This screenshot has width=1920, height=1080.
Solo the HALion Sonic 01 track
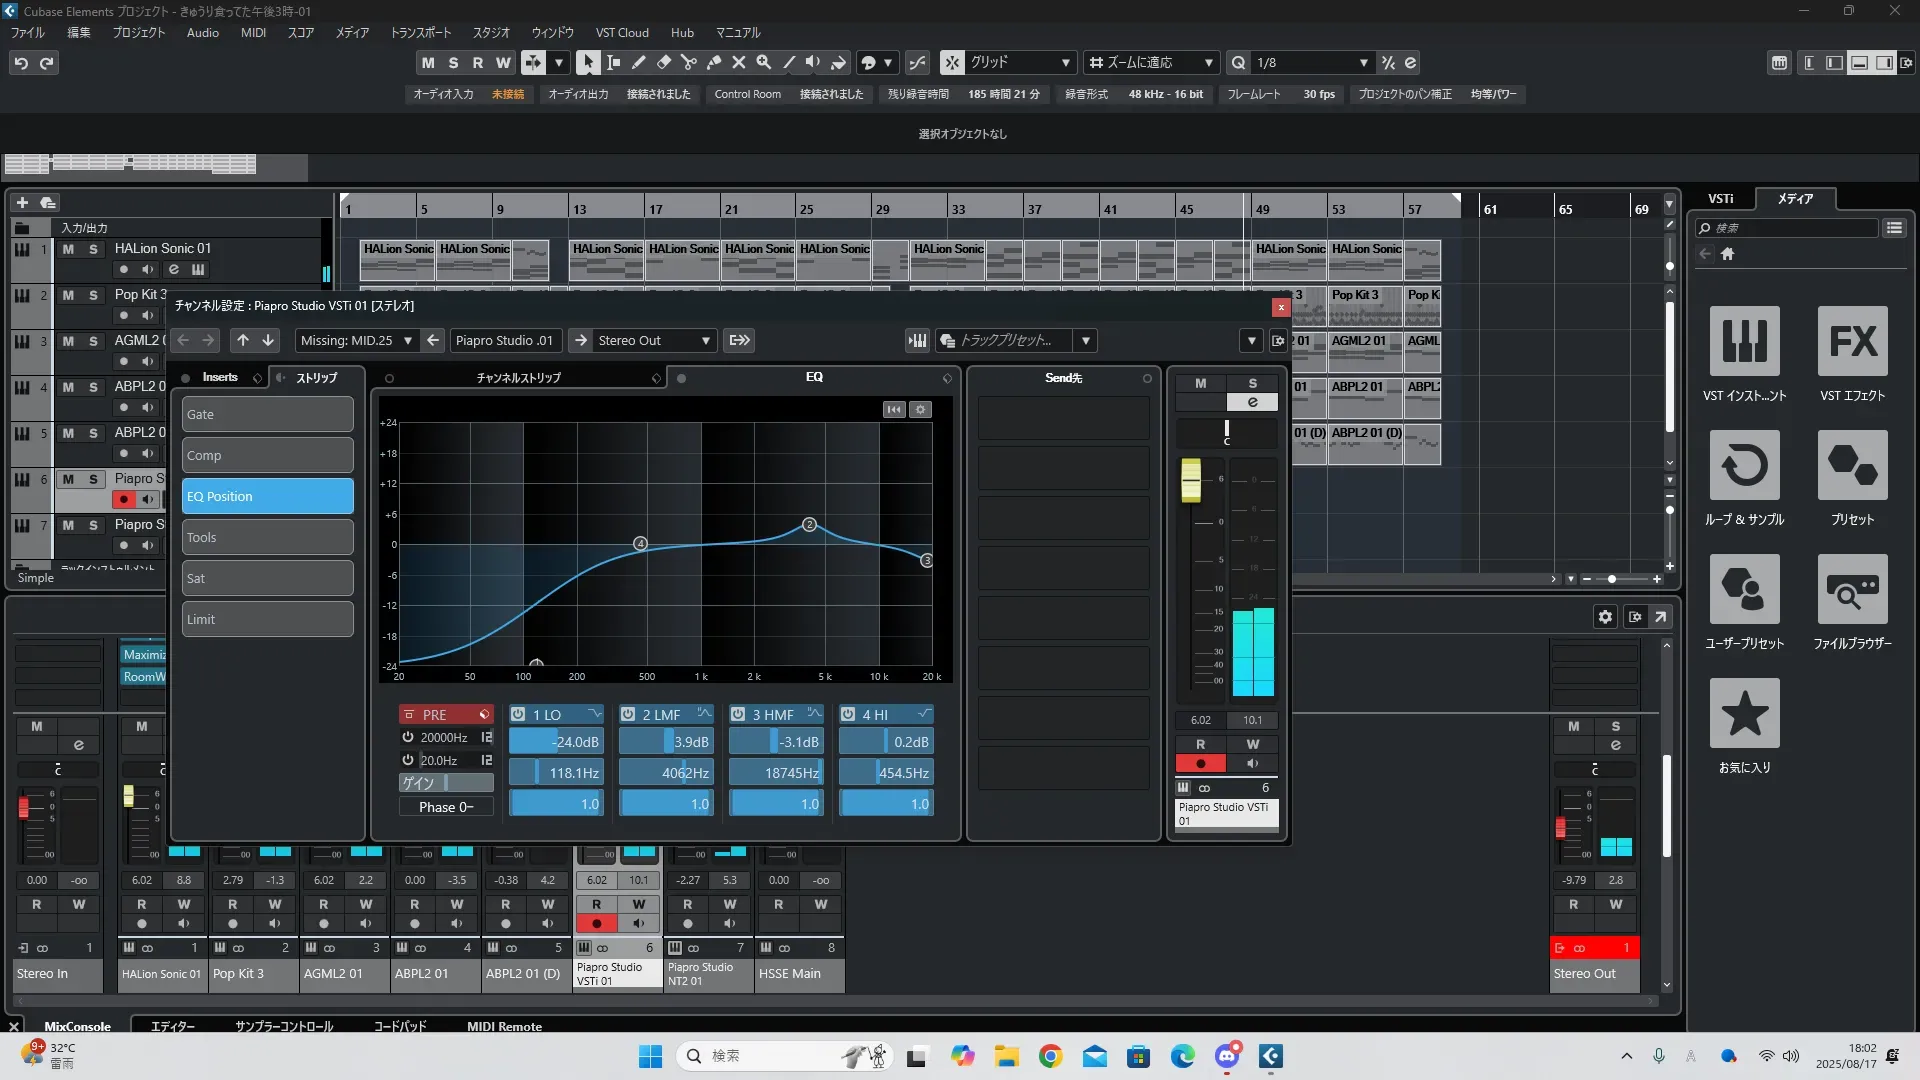point(93,249)
